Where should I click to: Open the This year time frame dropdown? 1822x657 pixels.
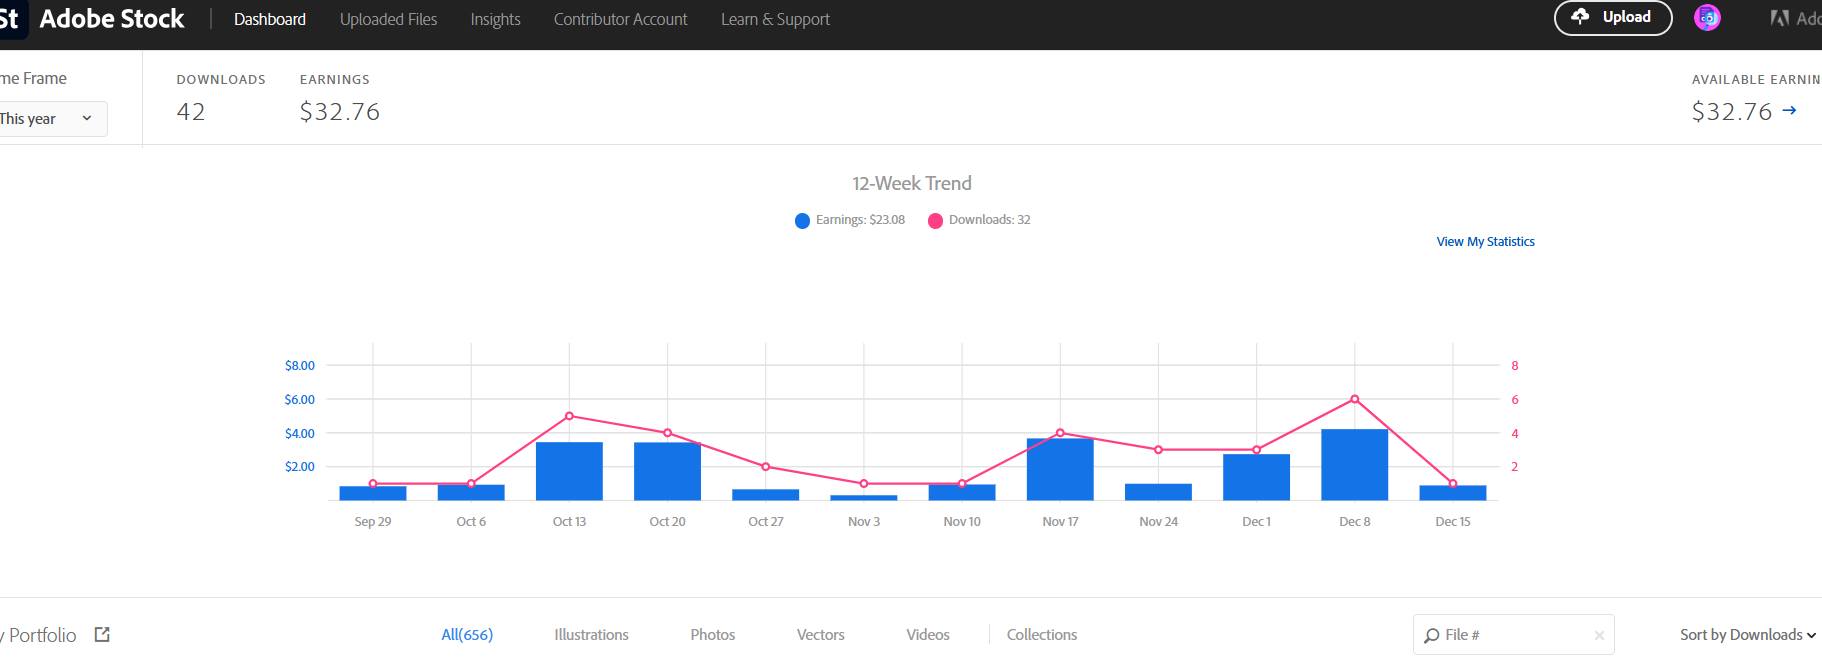48,119
